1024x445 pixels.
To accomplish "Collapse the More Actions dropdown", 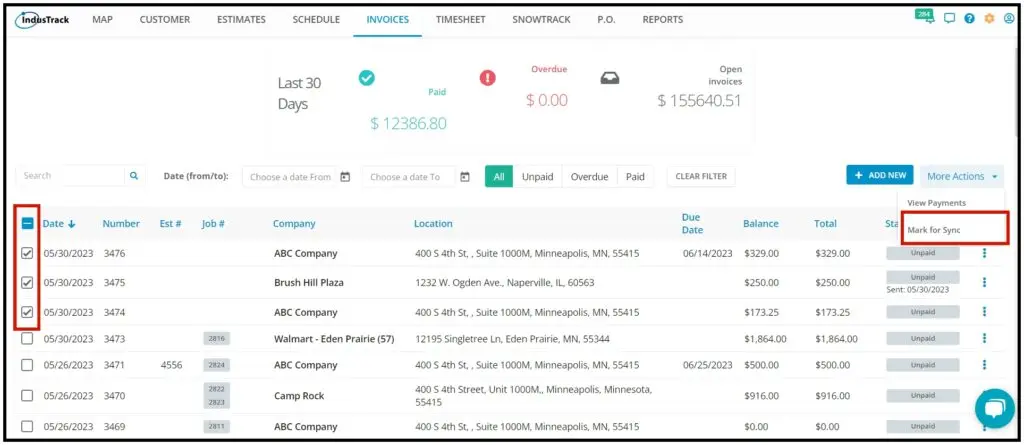I will pos(962,176).
